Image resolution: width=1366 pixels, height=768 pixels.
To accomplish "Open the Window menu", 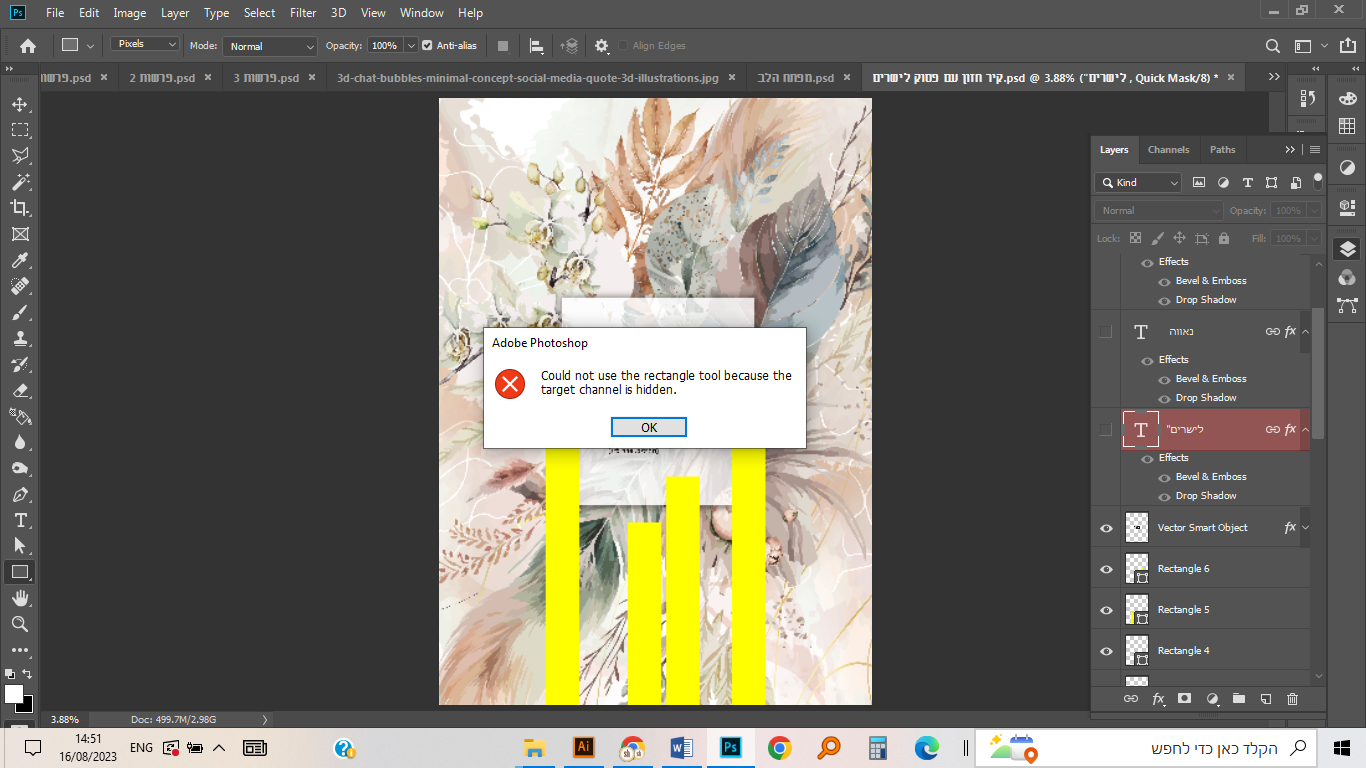I will pos(421,13).
